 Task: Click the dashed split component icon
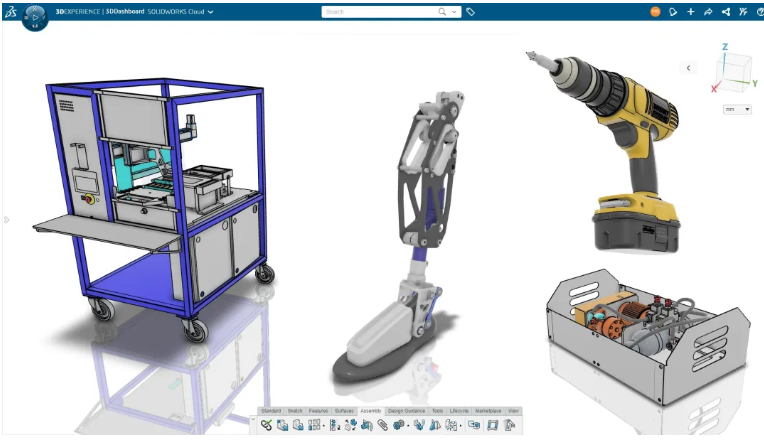(451, 425)
